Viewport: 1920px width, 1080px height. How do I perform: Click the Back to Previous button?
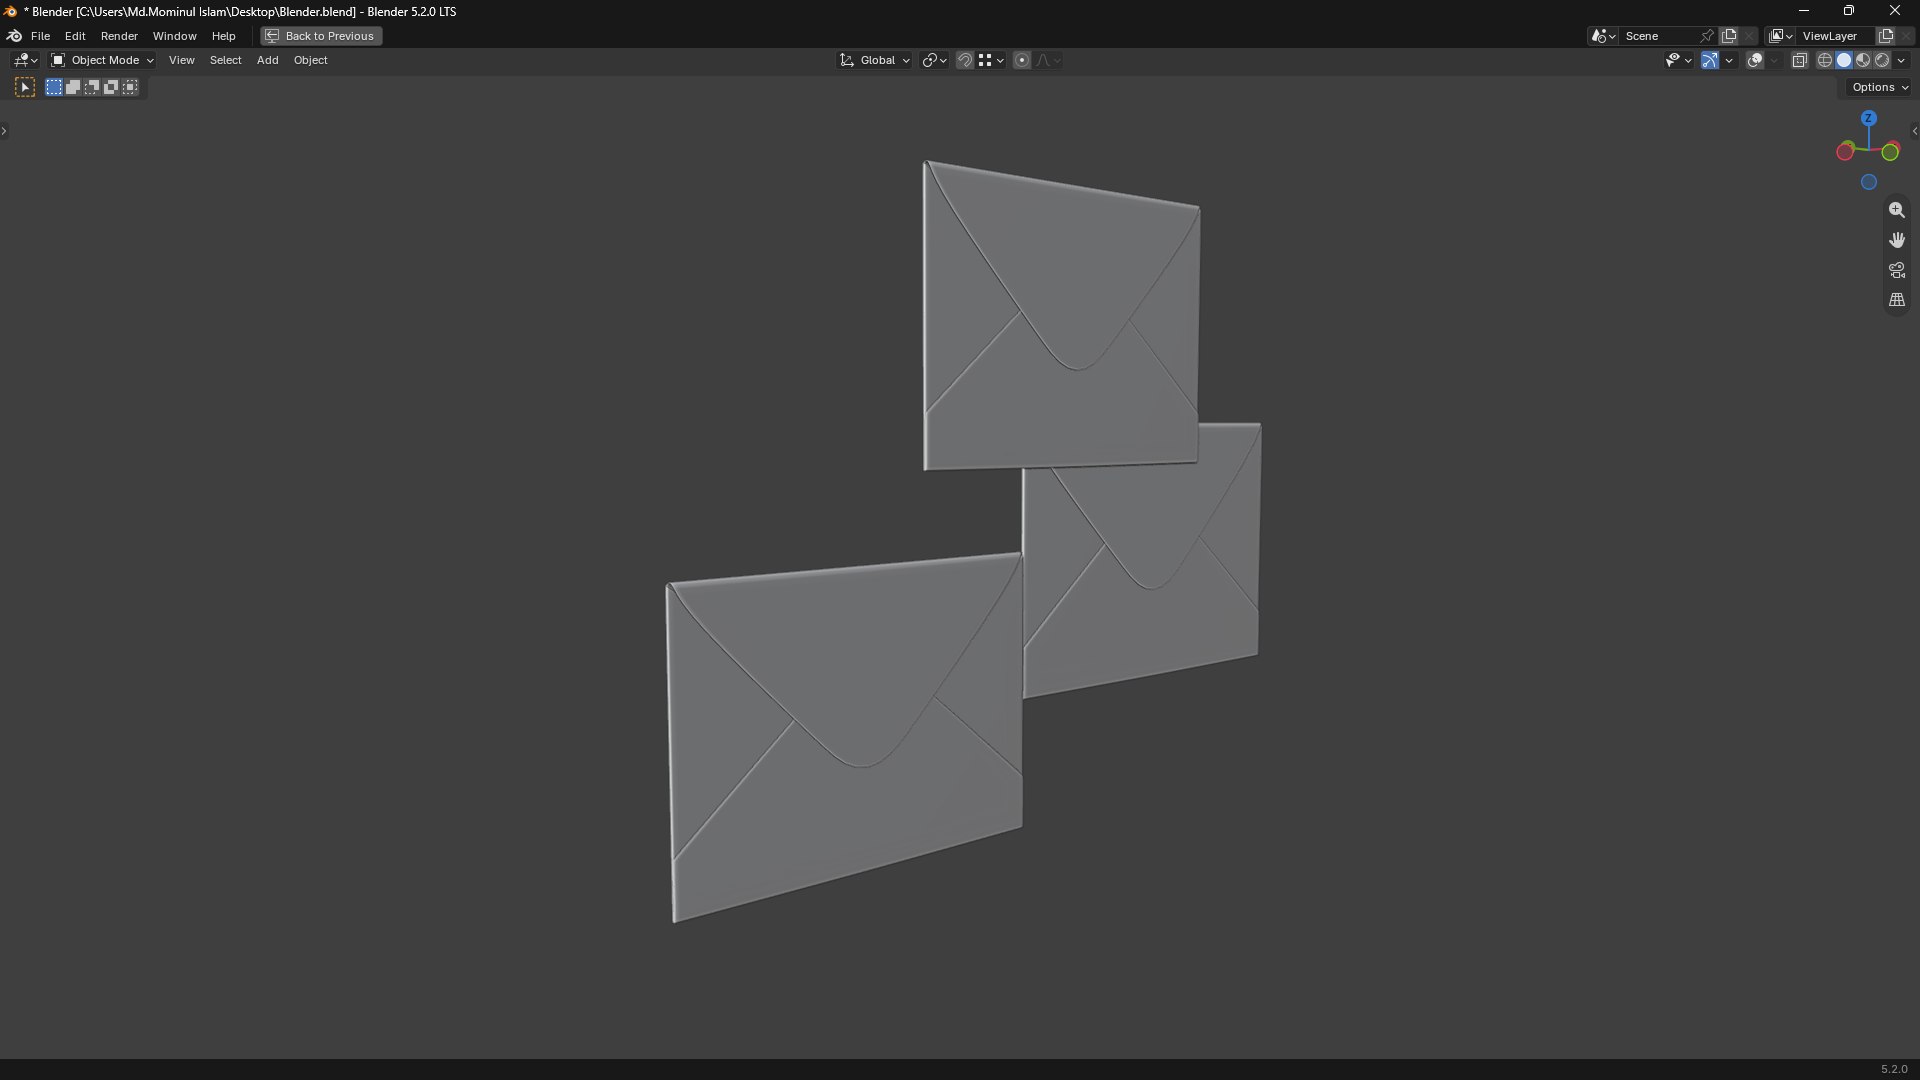[321, 36]
